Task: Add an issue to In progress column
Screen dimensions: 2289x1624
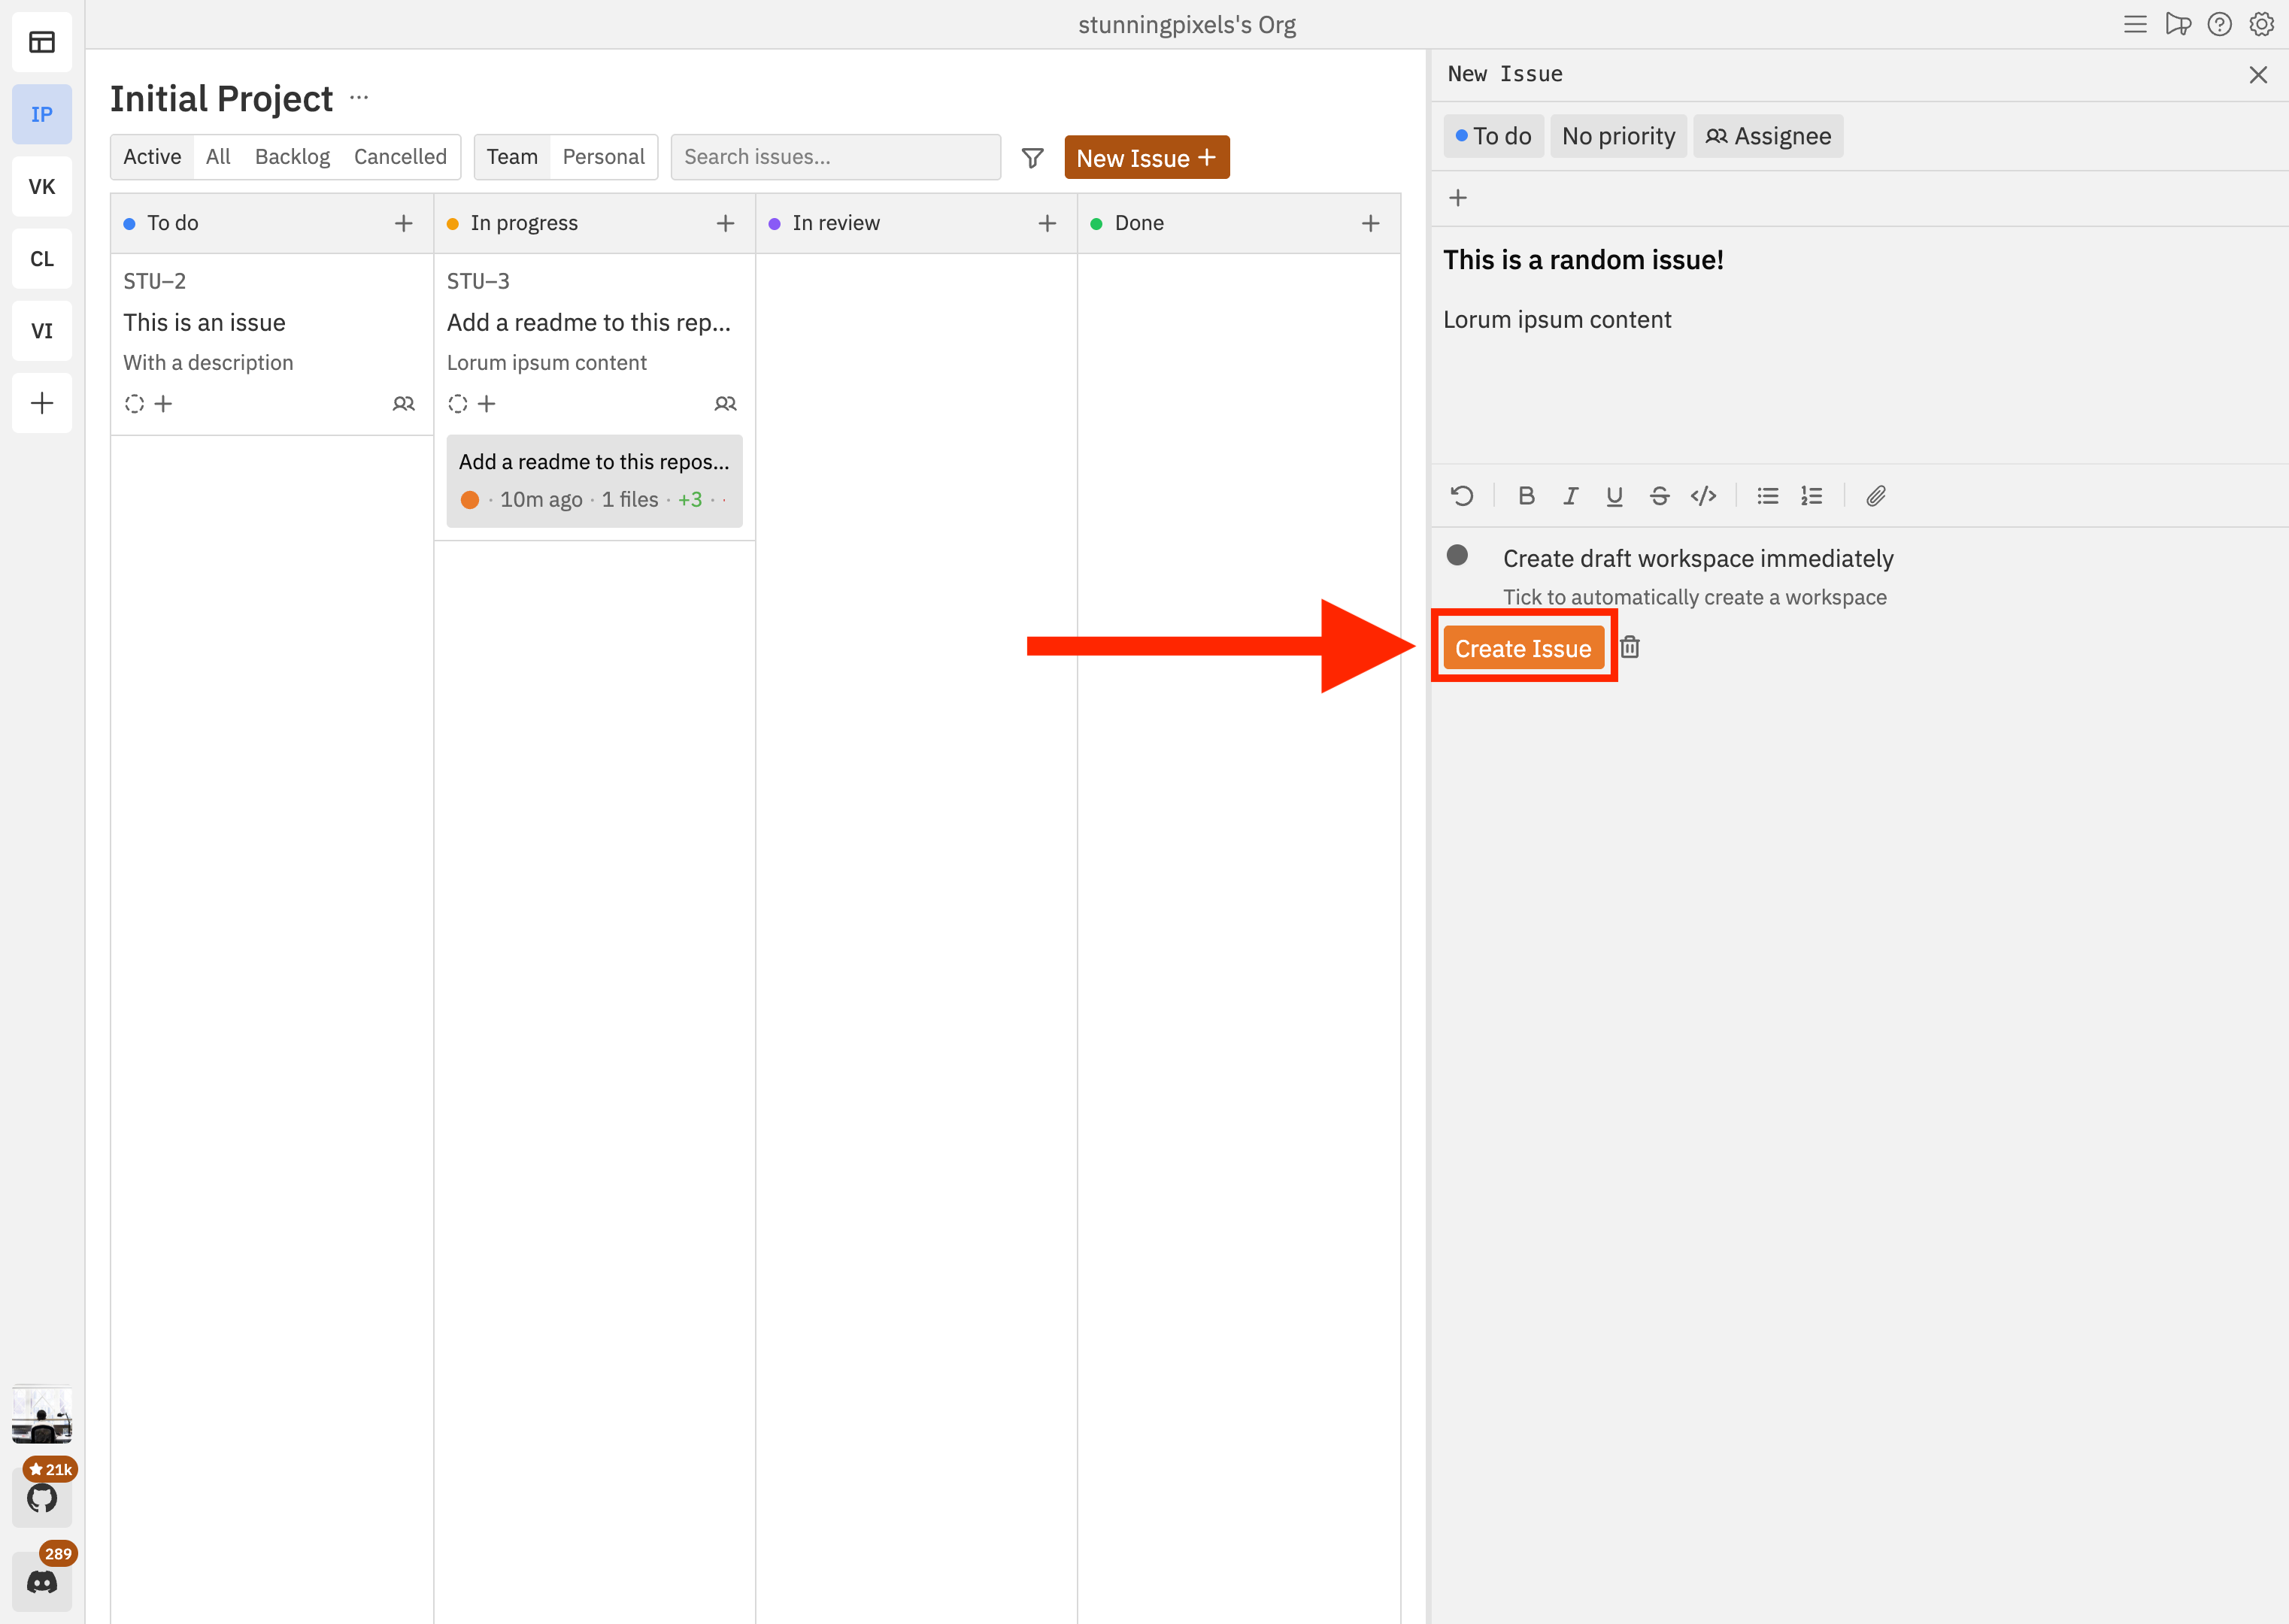Action: (725, 223)
